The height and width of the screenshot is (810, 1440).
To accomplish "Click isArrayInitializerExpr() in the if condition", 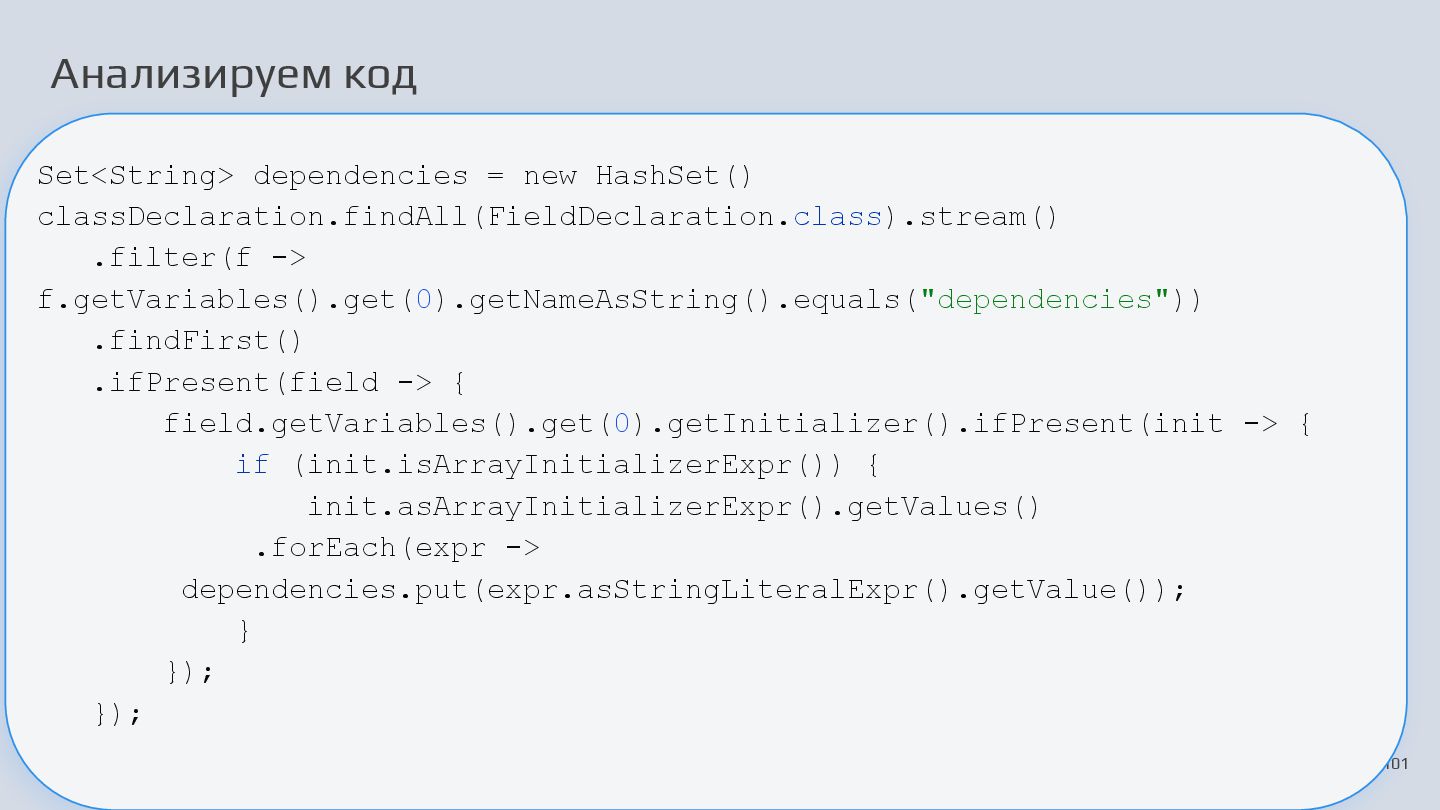I will click(x=582, y=465).
